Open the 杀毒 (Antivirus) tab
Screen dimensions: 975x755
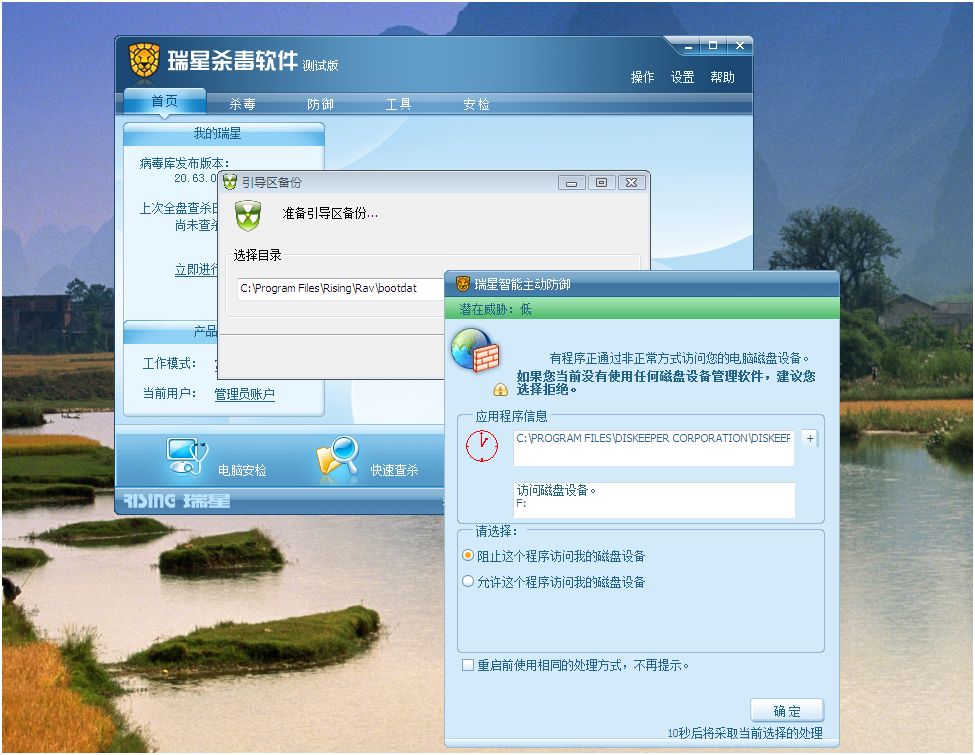tap(243, 104)
